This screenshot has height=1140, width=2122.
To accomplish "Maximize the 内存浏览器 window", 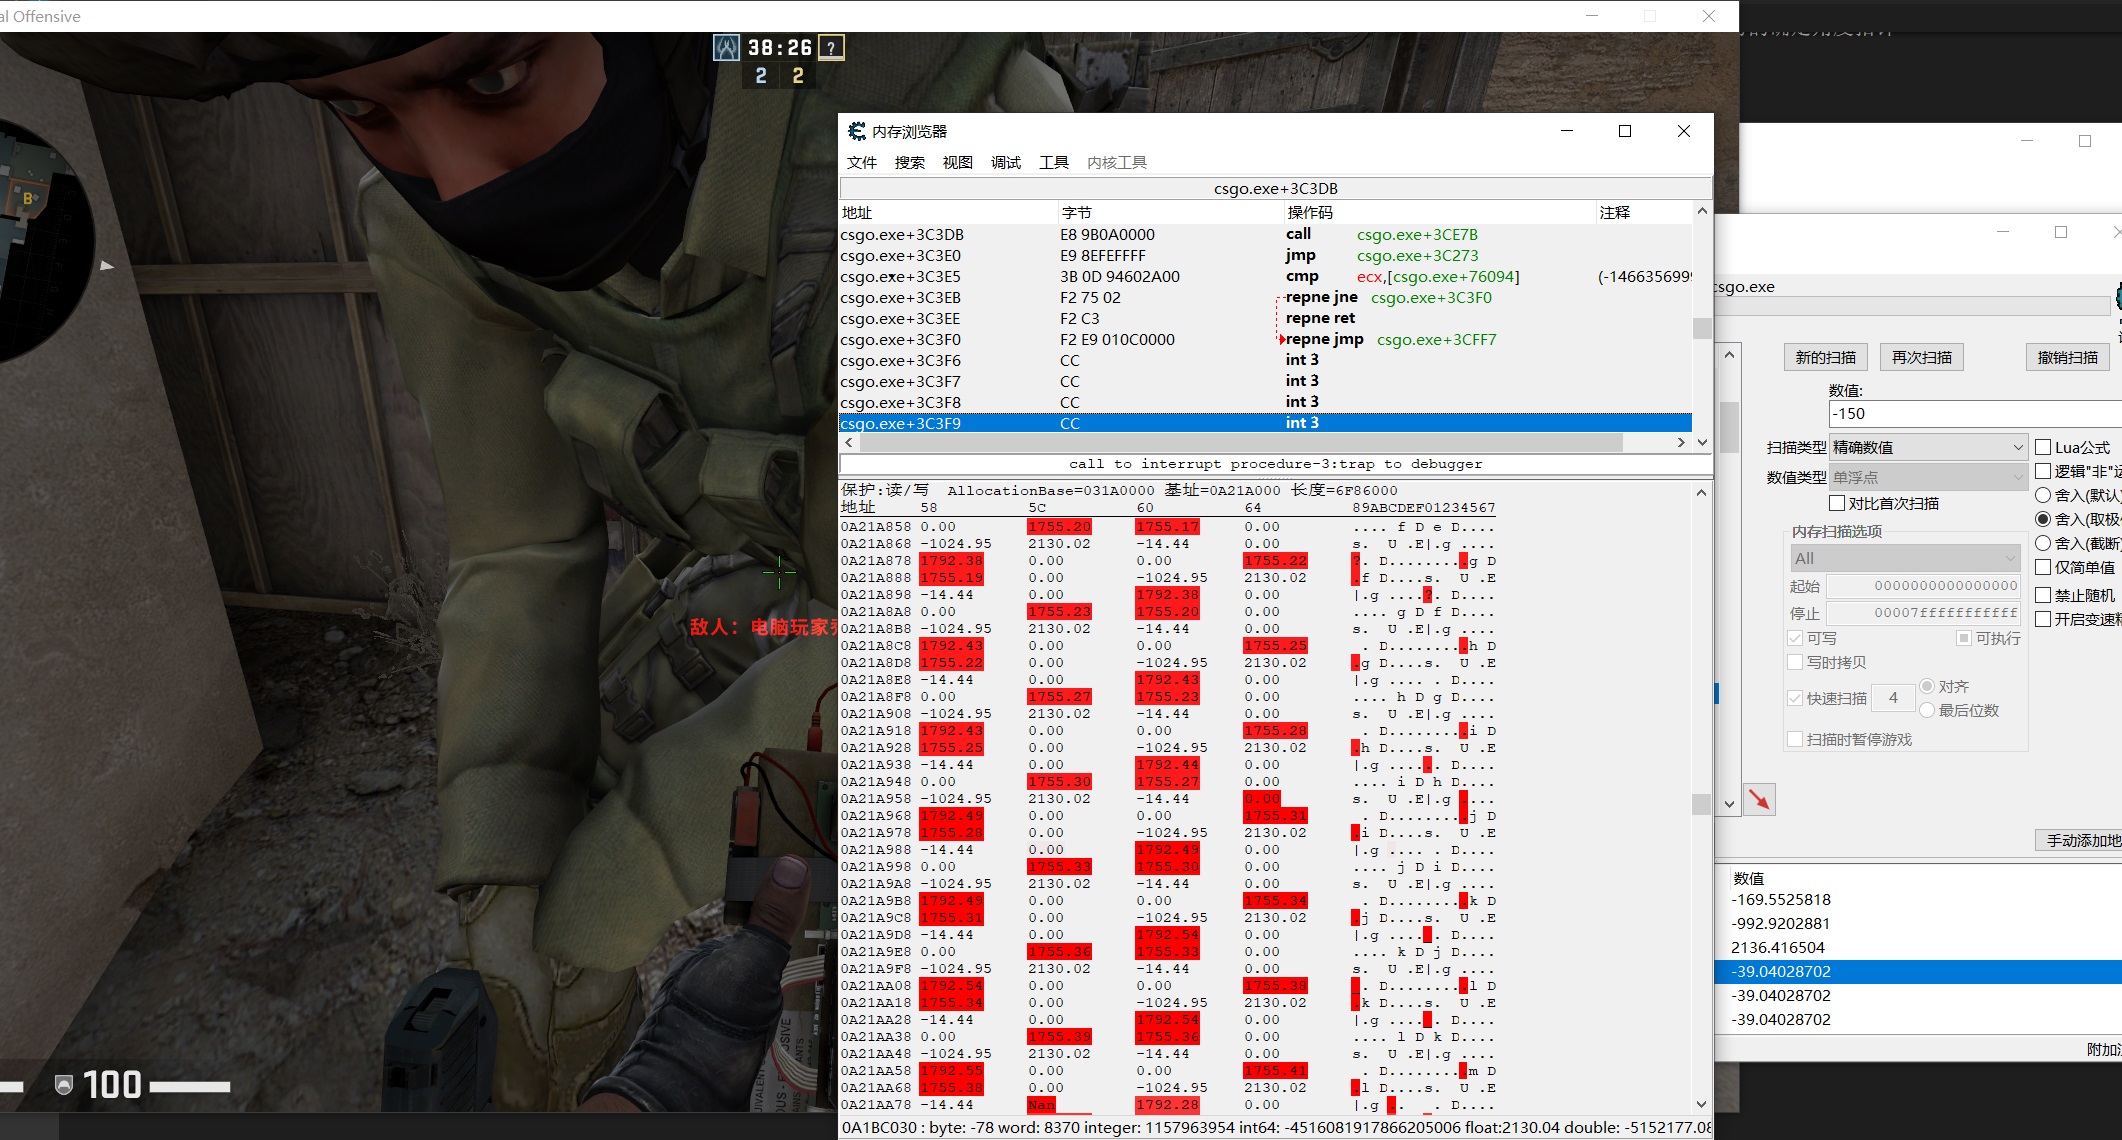I will coord(1625,131).
